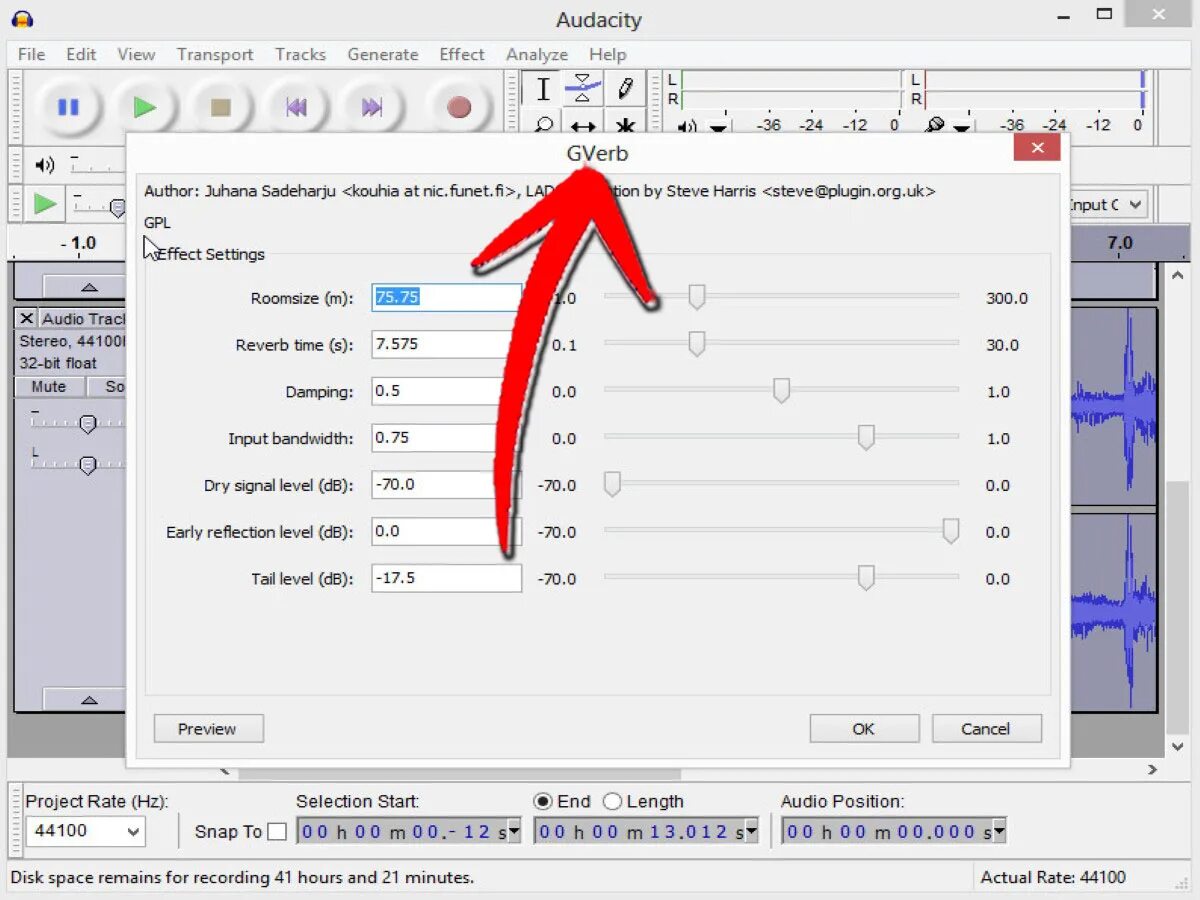1200x900 pixels.
Task: Click the Dry signal level input field
Action: (446, 485)
